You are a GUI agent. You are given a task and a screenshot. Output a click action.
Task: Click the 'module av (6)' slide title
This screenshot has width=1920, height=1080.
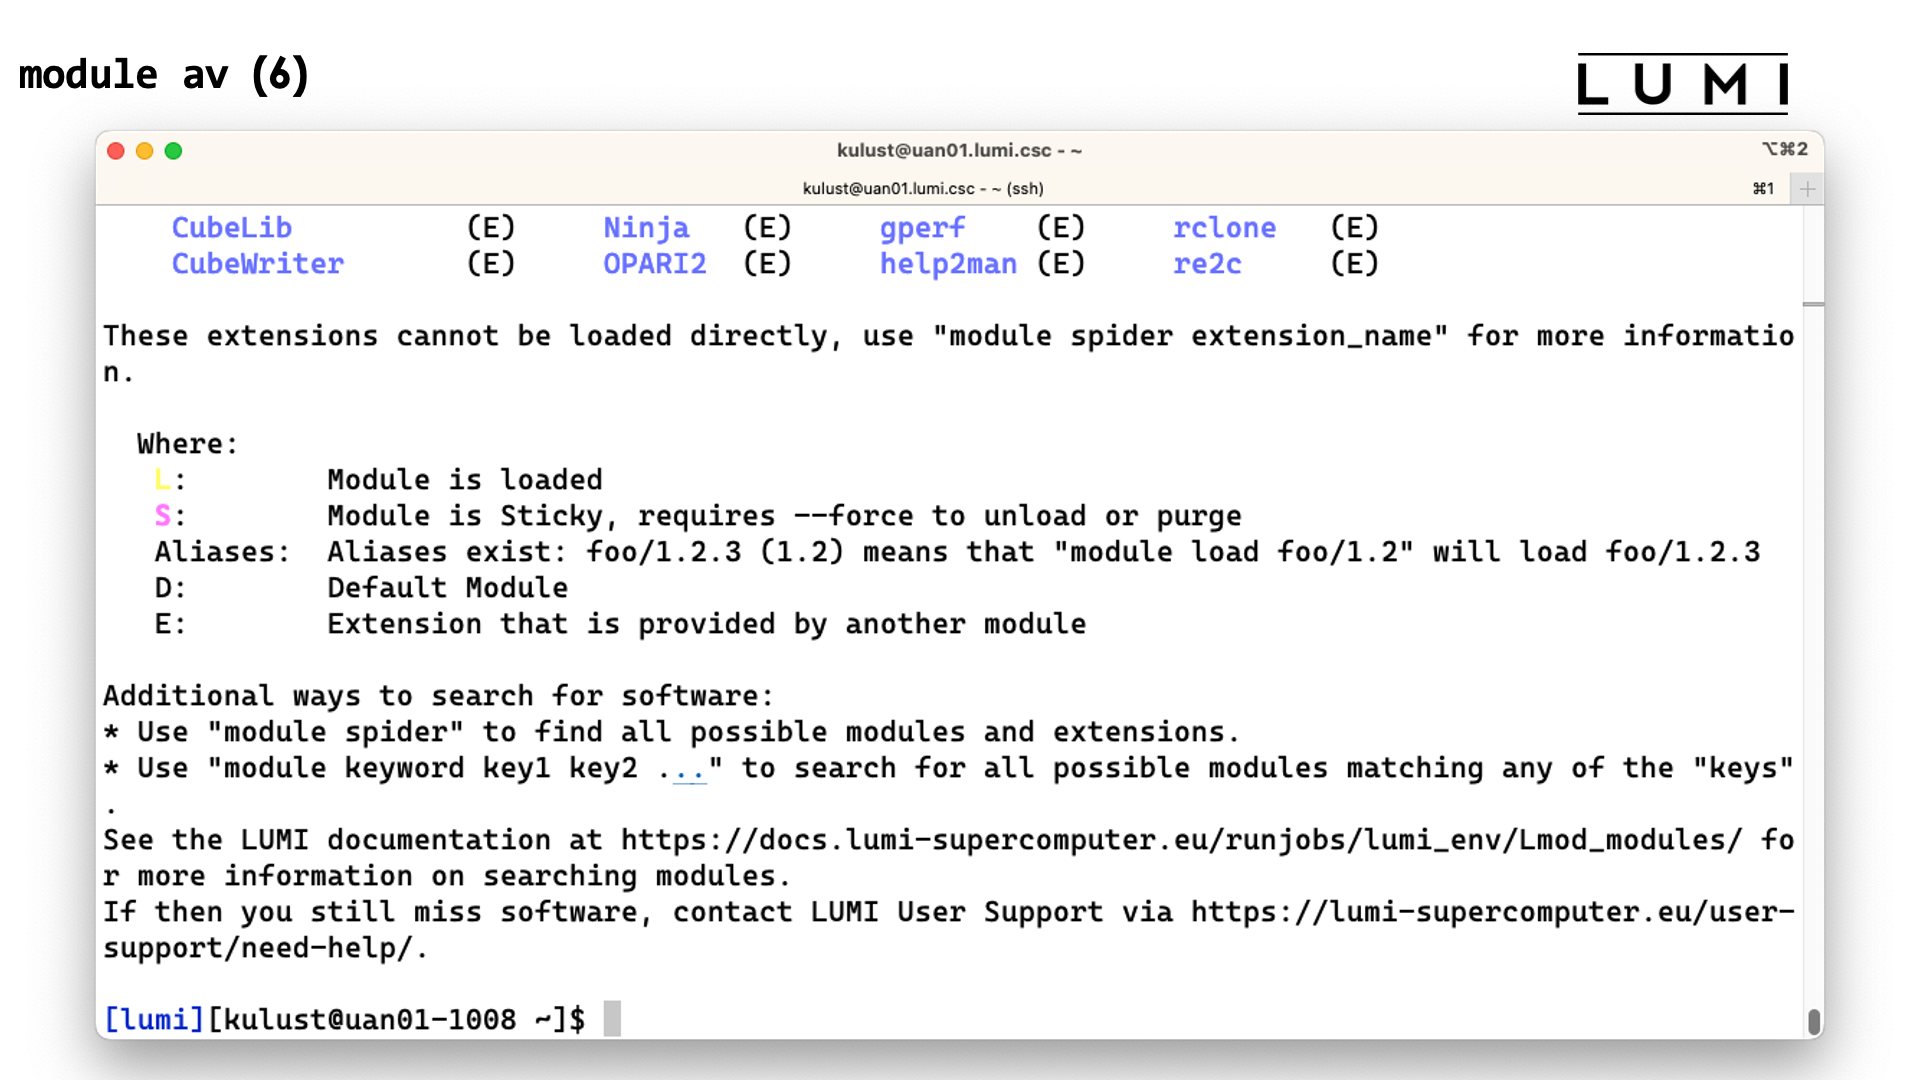click(164, 75)
